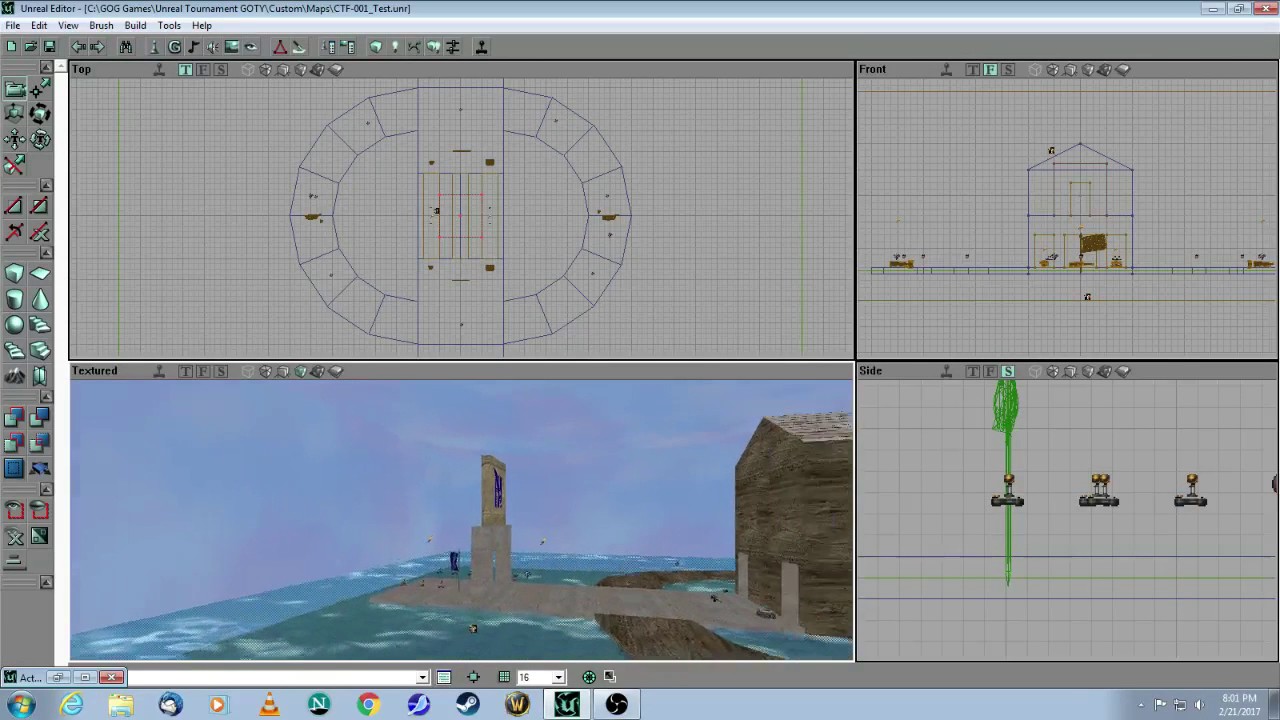The image size is (1280, 720).
Task: Collapse the CSG operations group
Action: tap(47, 398)
